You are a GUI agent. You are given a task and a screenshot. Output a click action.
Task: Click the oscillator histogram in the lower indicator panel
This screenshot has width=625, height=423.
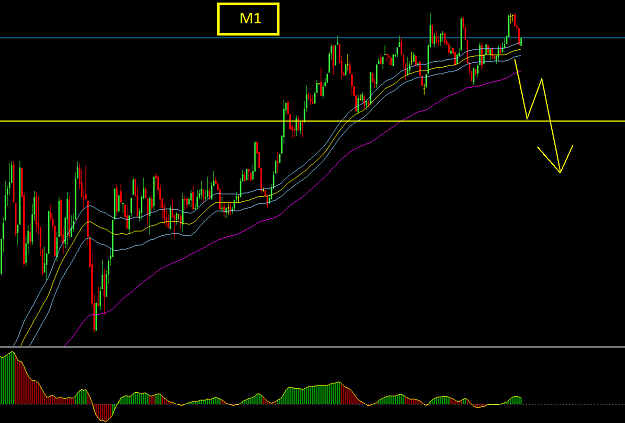[x=261, y=387]
